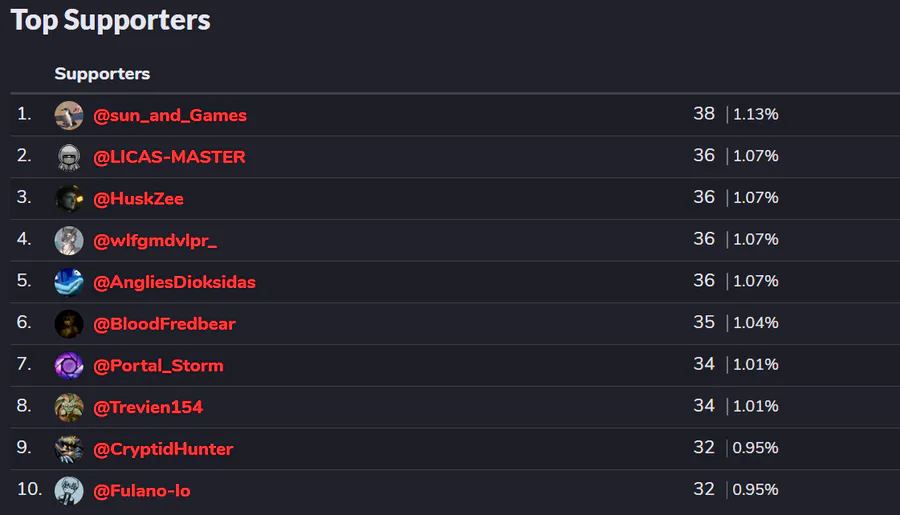The width and height of the screenshot is (900, 515).
Task: Open @sun_and_Games profile link
Action: [170, 115]
